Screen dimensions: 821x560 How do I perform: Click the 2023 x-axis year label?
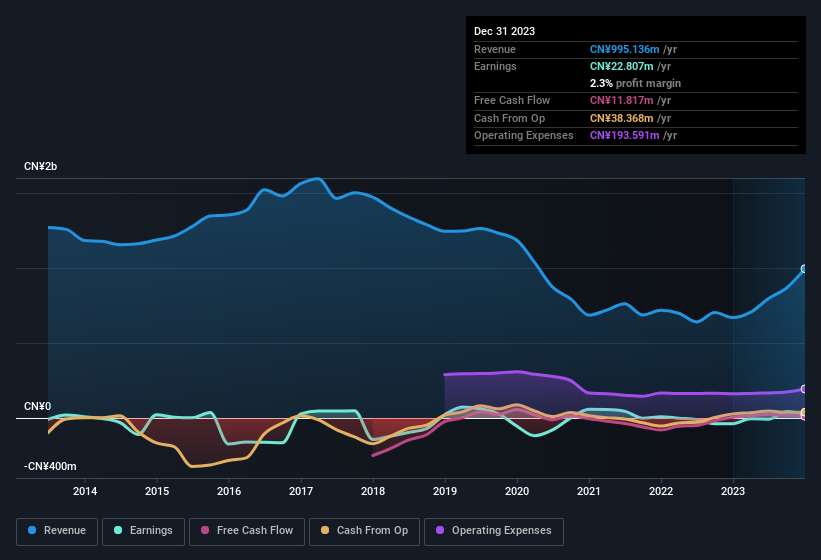pos(733,491)
